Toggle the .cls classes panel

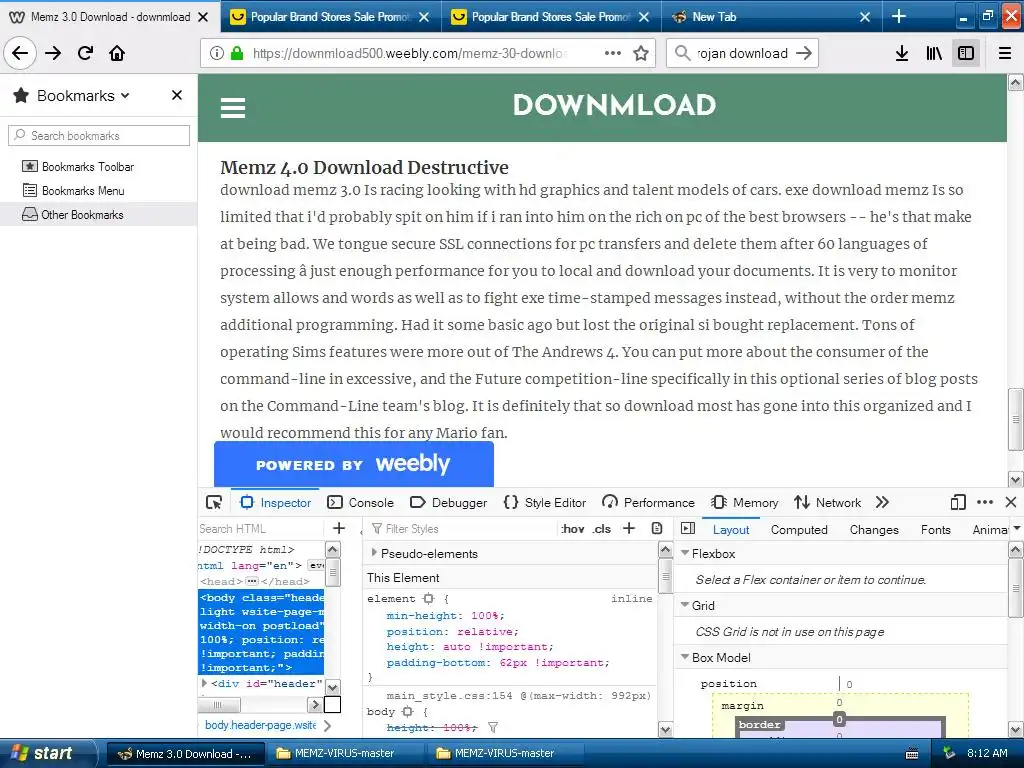[602, 529]
